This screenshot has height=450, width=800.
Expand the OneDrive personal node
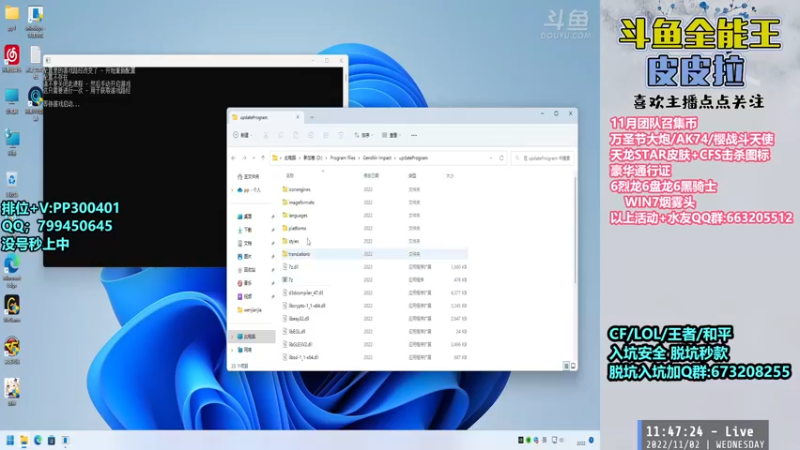233,190
